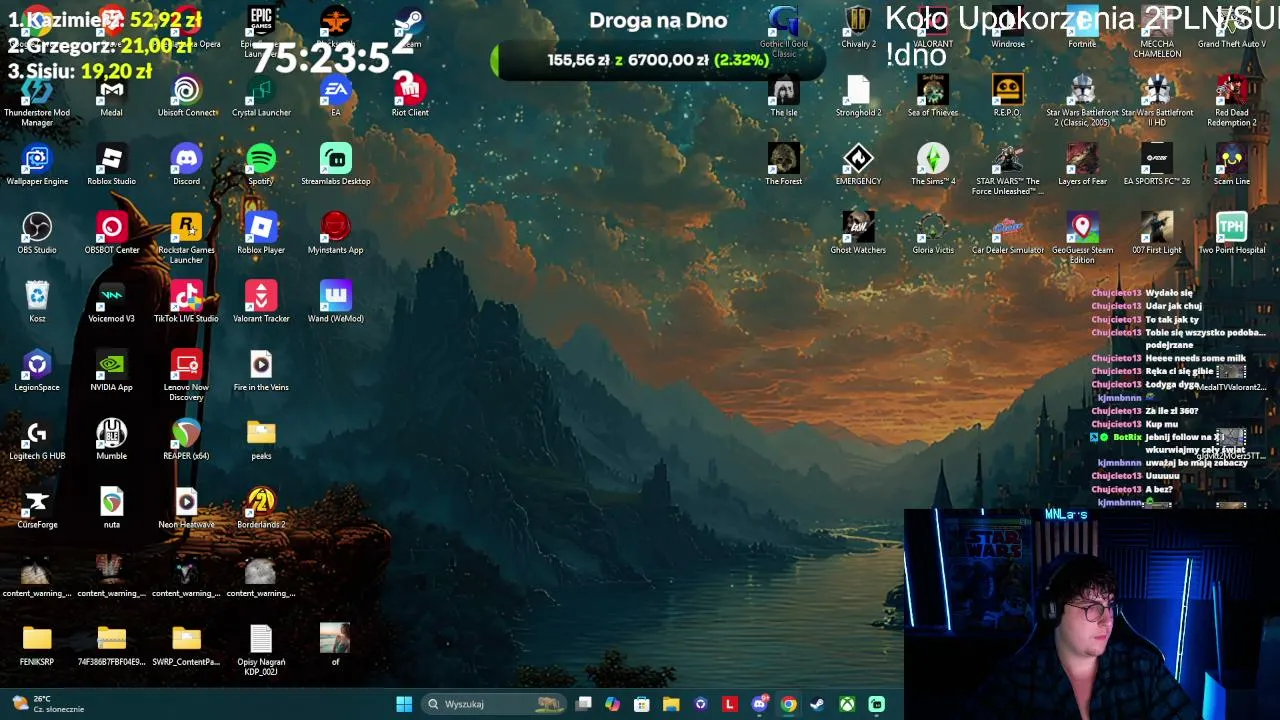Select the peaks folder
Viewport: 1280px width, 720px height.
point(261,441)
